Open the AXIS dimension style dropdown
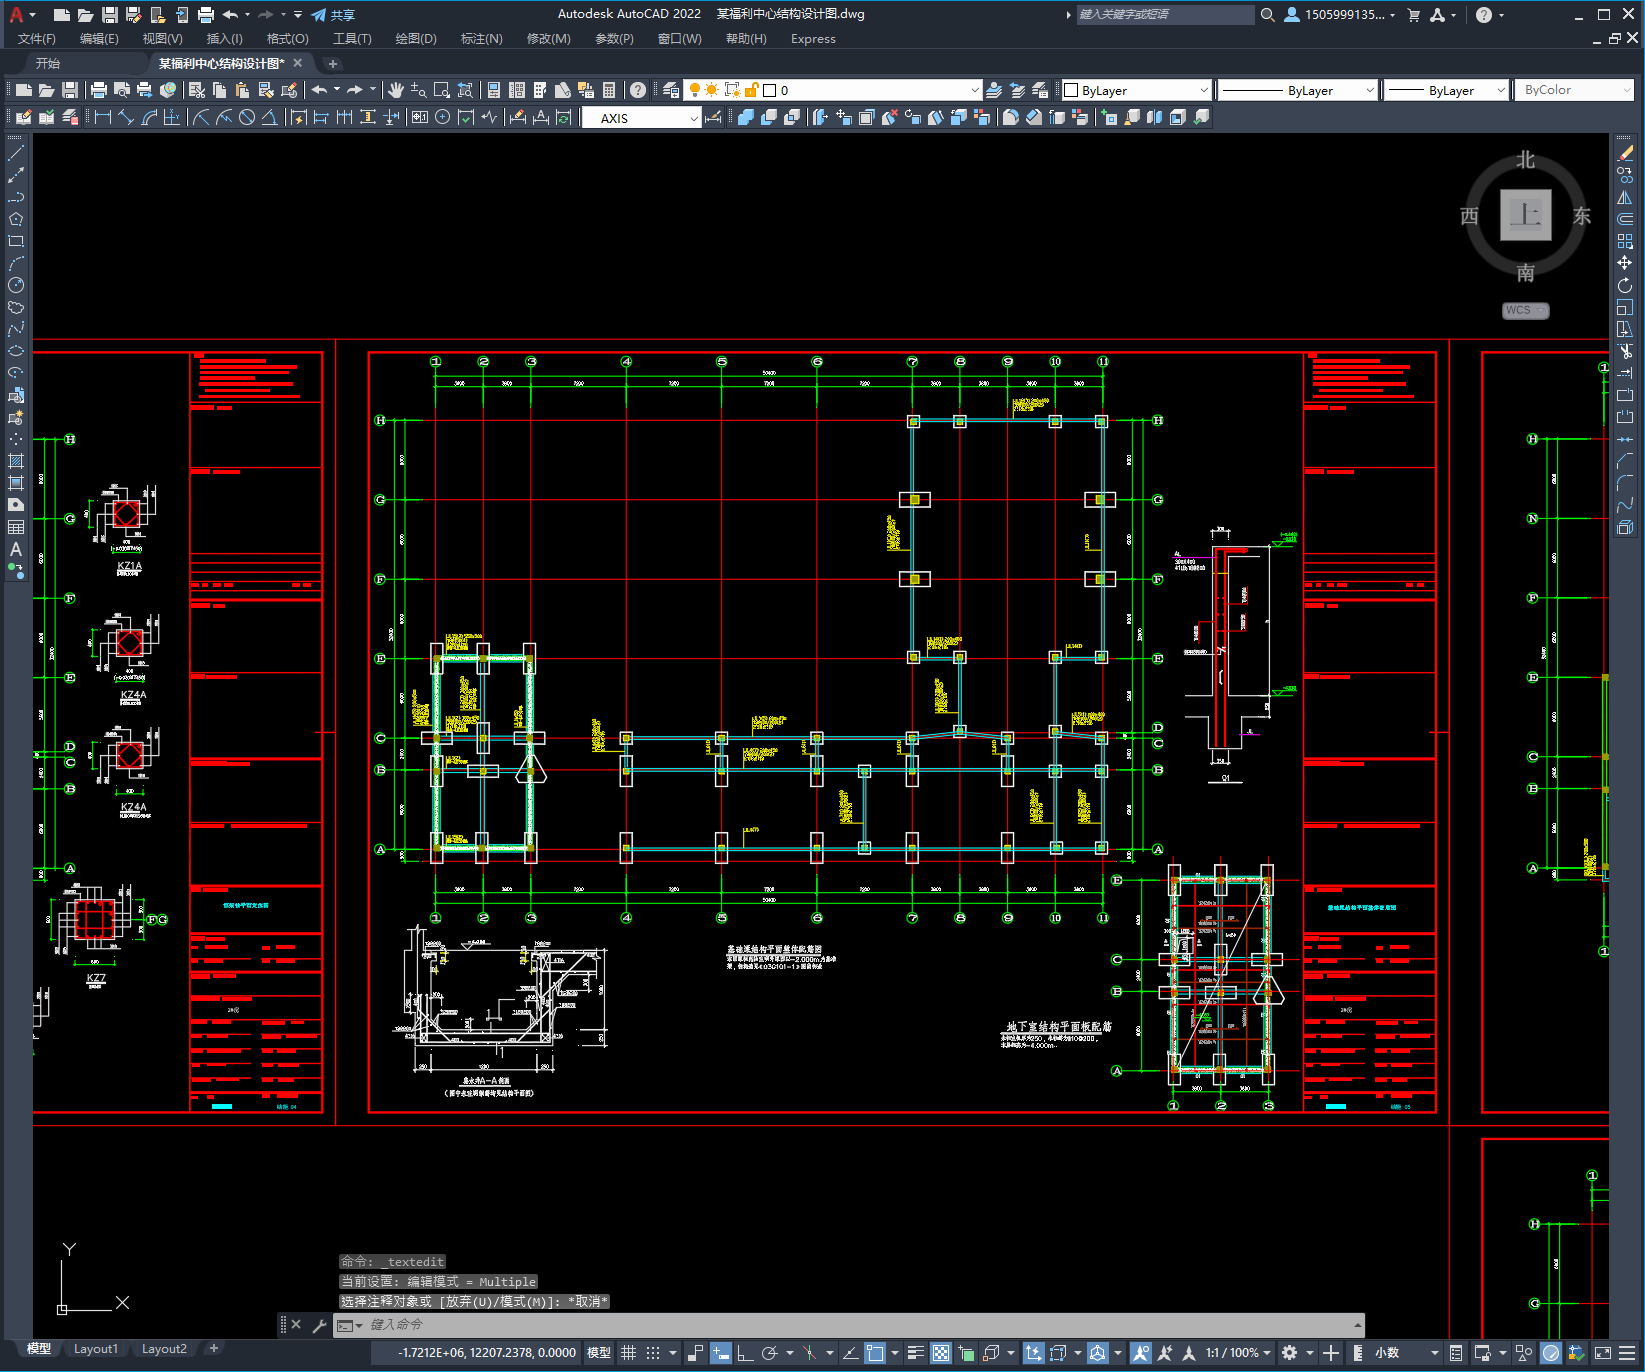The image size is (1645, 1372). [x=642, y=117]
